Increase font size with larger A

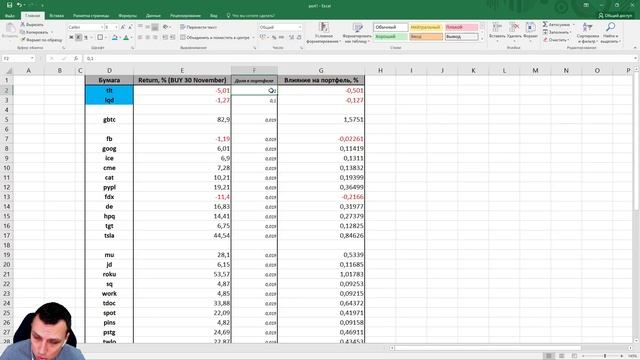pos(123,27)
